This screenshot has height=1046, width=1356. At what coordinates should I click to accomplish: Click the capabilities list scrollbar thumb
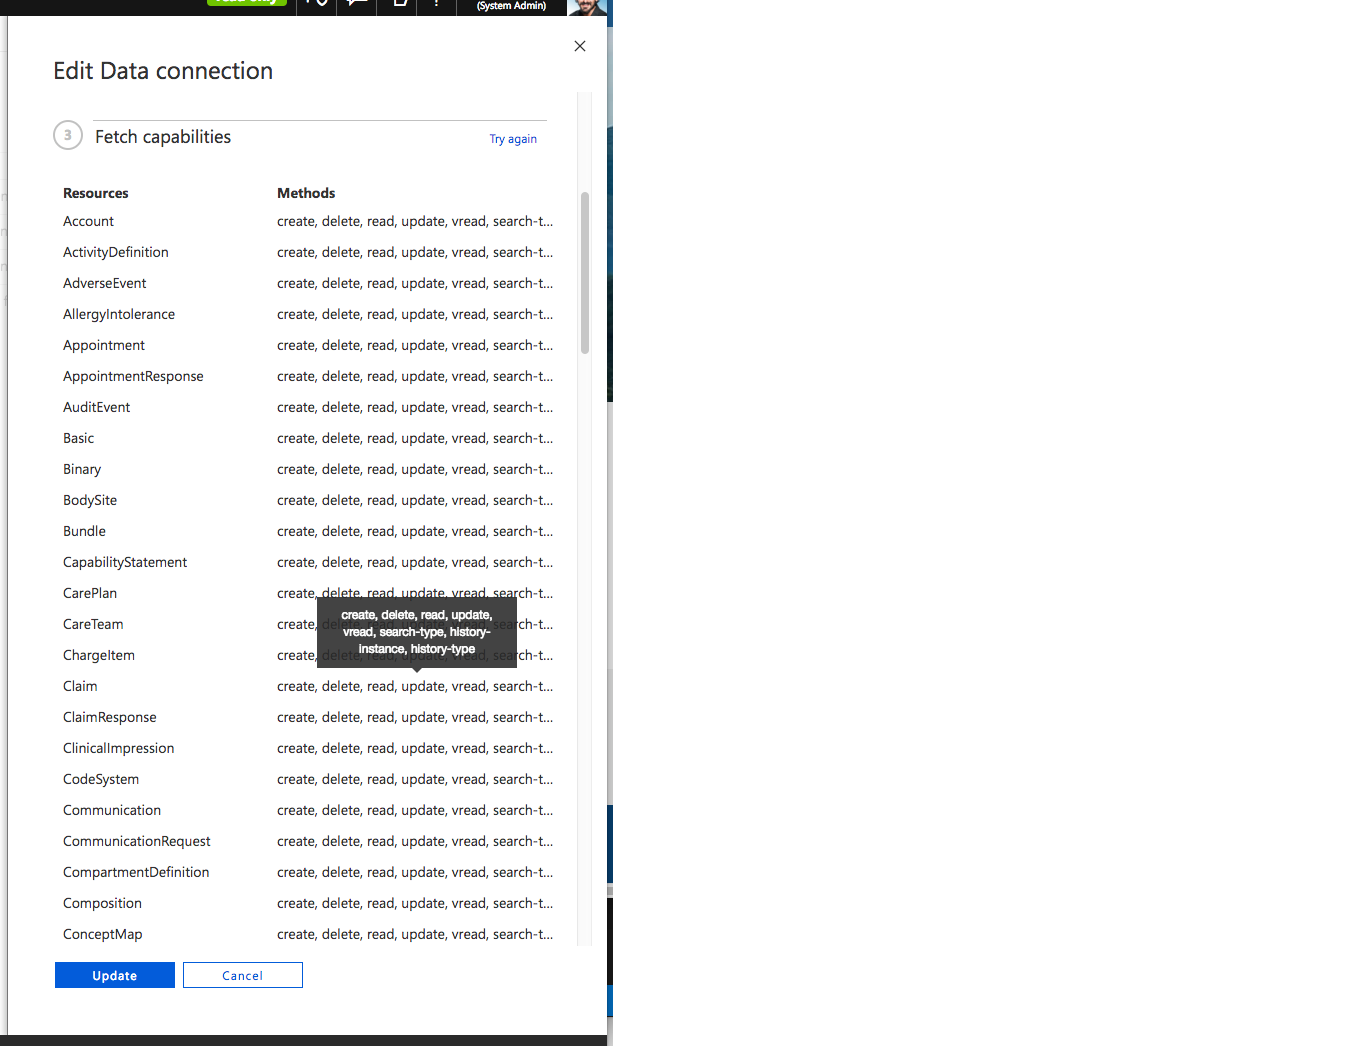click(x=585, y=273)
